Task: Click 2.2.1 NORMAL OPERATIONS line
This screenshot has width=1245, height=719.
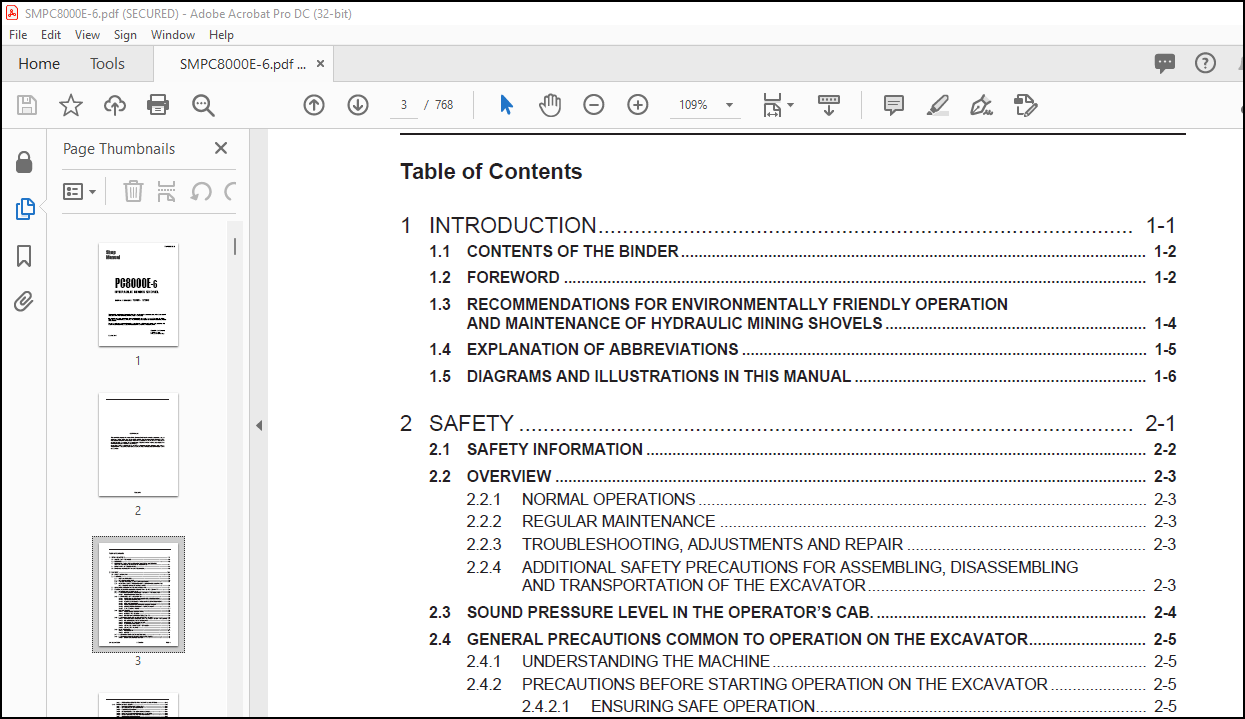Action: (x=821, y=499)
